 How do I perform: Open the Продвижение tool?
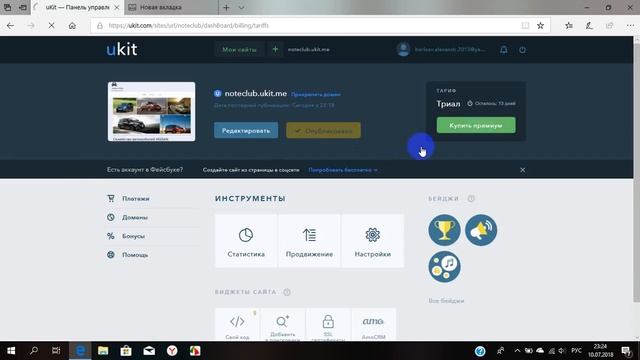click(309, 241)
